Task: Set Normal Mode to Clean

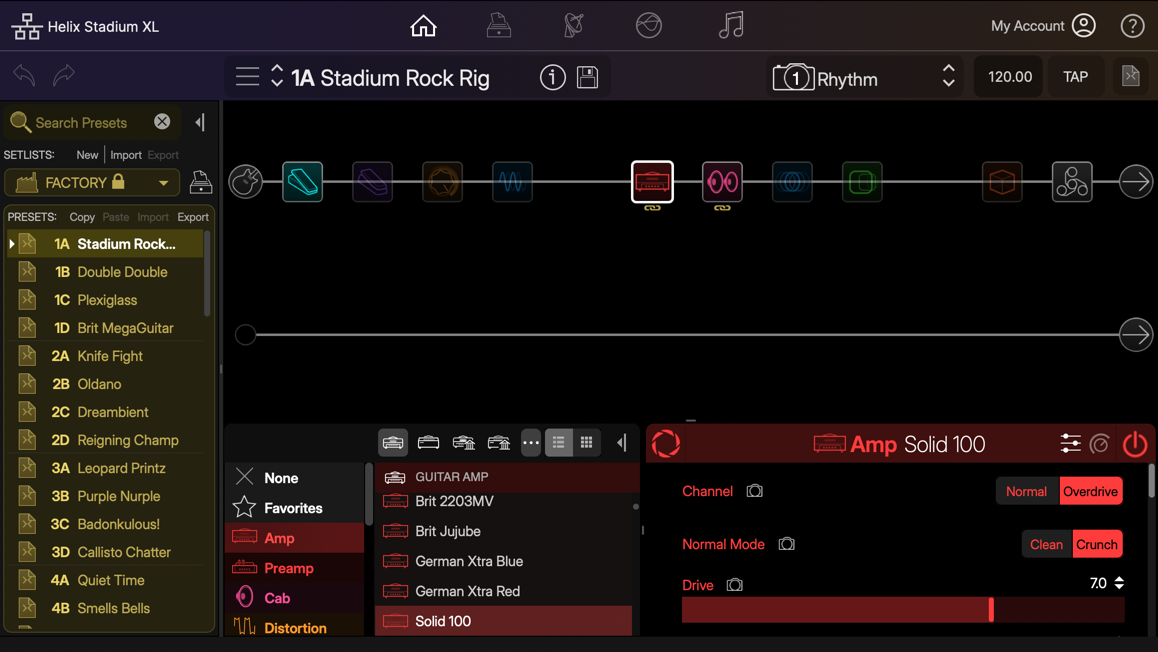Action: click(x=1046, y=544)
